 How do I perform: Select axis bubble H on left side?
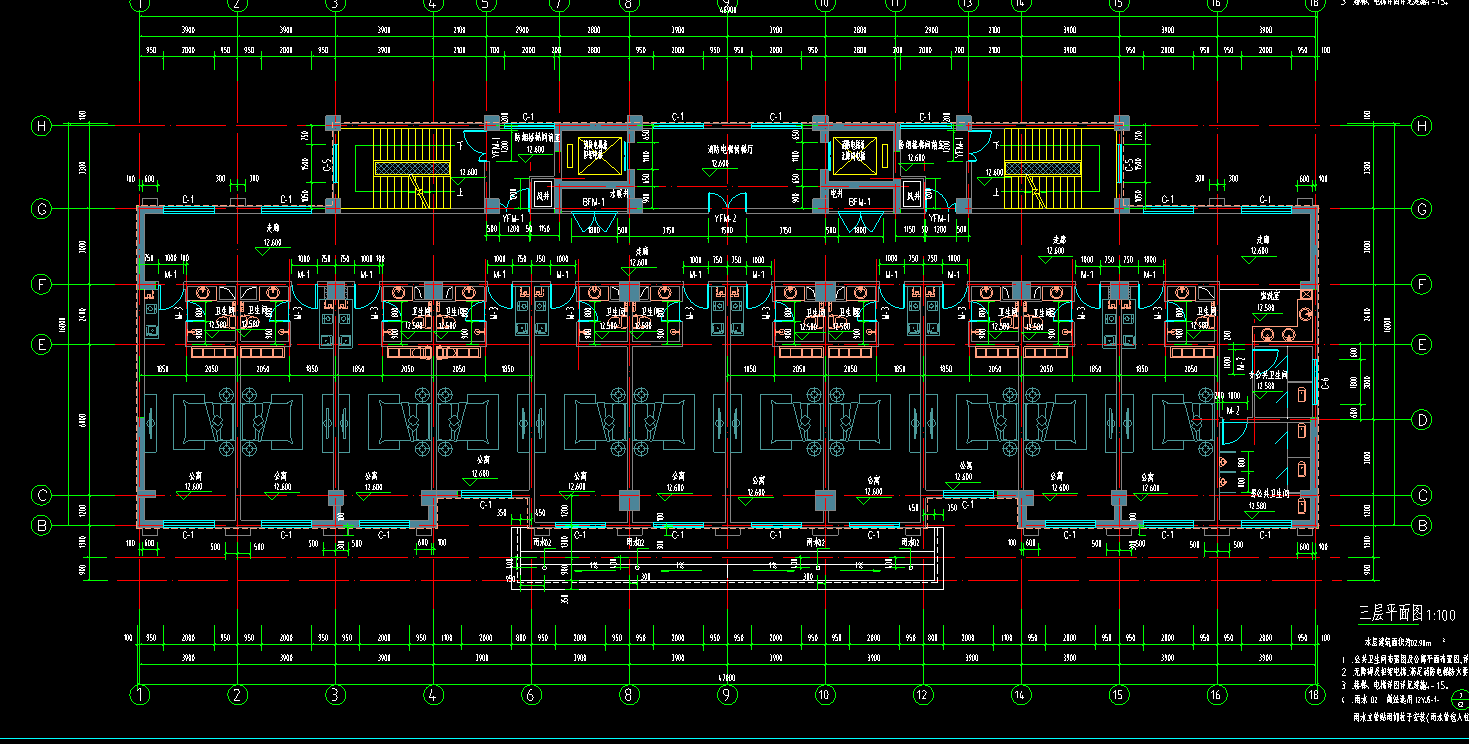[x=42, y=126]
